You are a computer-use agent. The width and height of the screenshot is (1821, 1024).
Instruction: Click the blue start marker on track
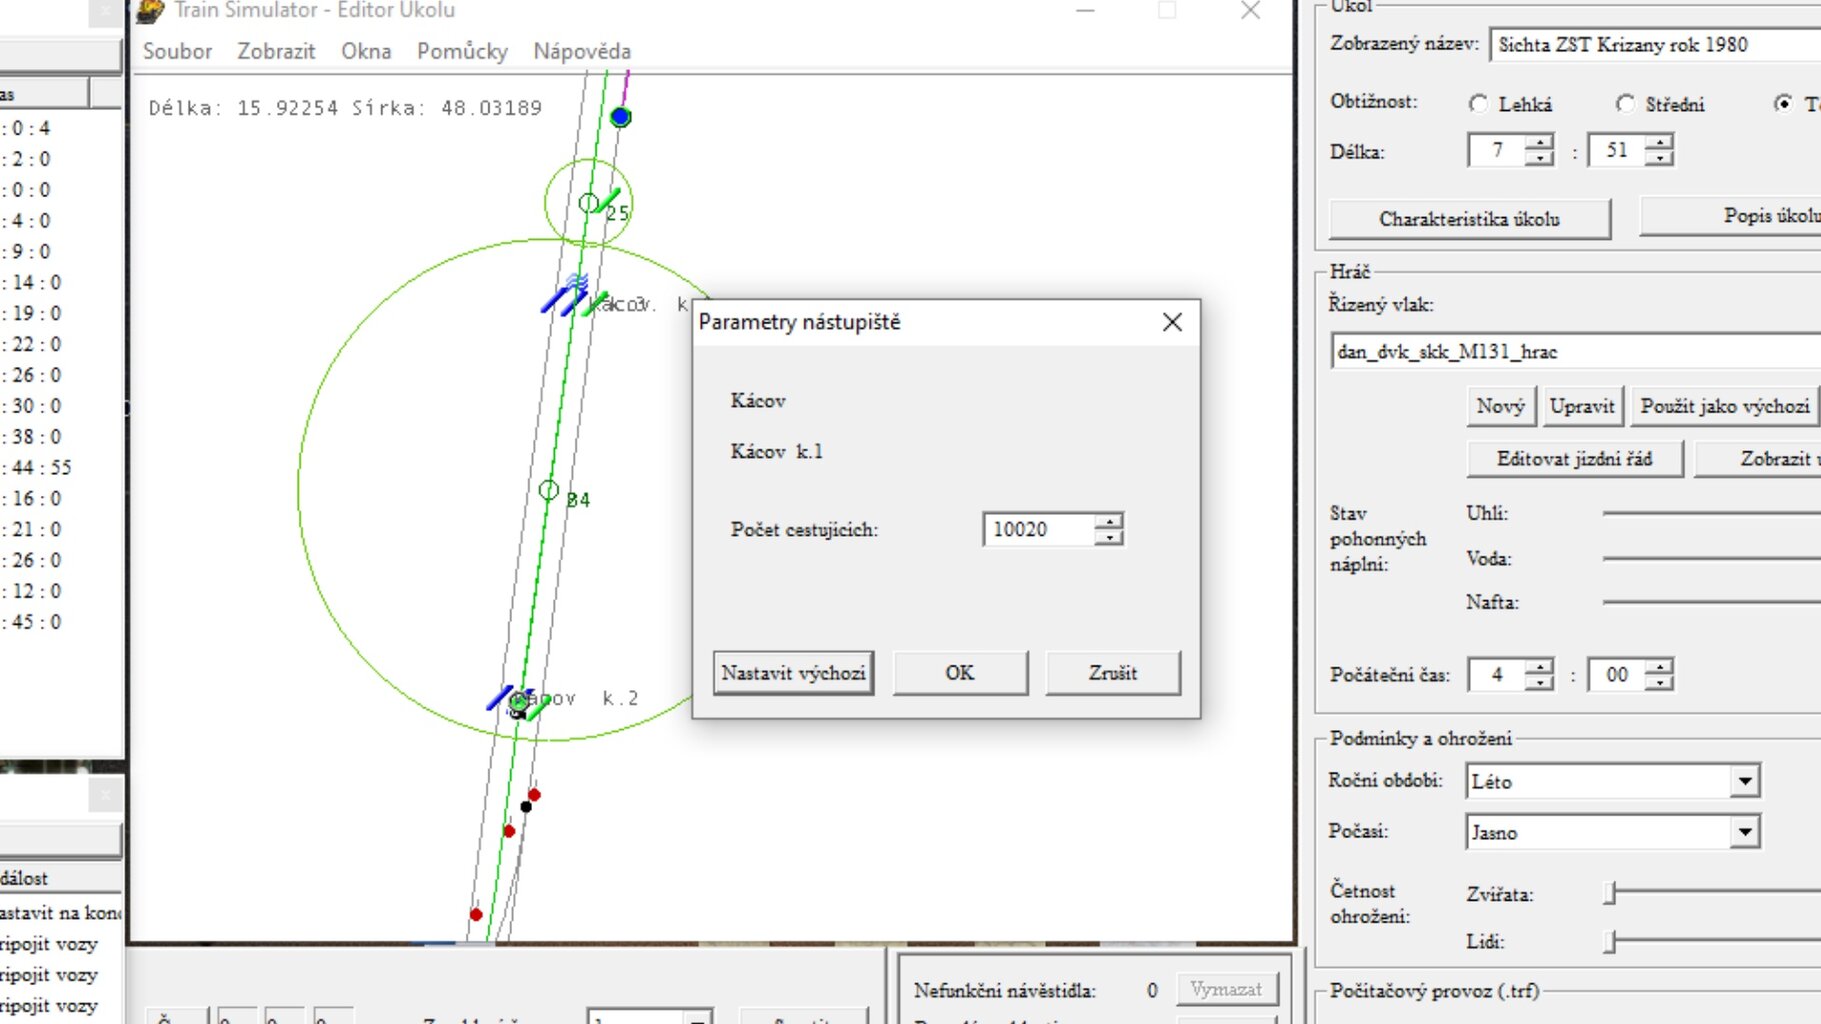point(621,117)
